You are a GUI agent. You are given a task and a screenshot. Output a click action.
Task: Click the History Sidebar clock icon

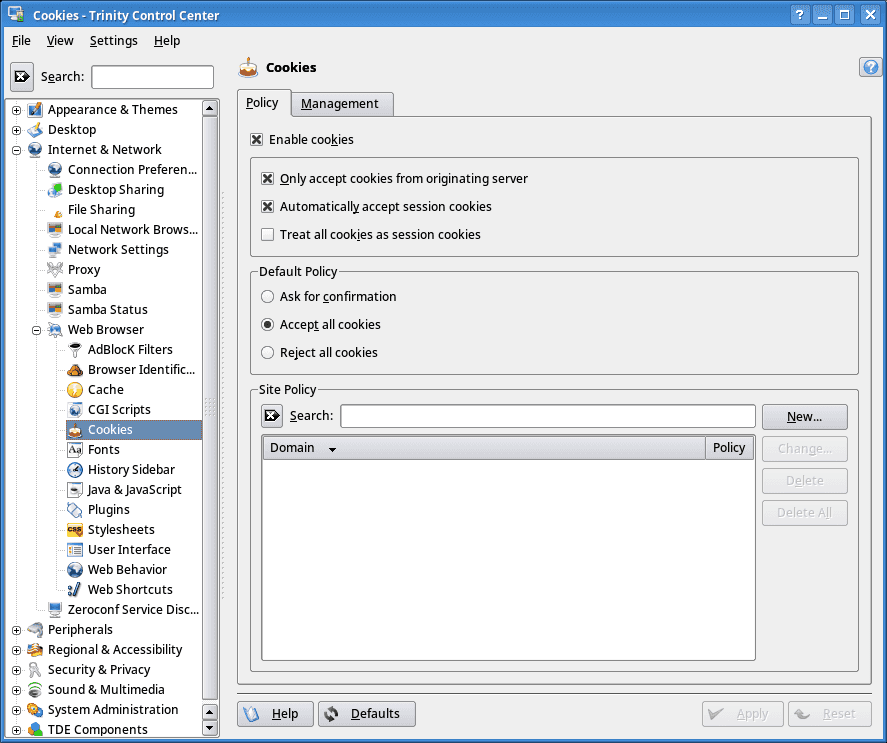pos(75,470)
